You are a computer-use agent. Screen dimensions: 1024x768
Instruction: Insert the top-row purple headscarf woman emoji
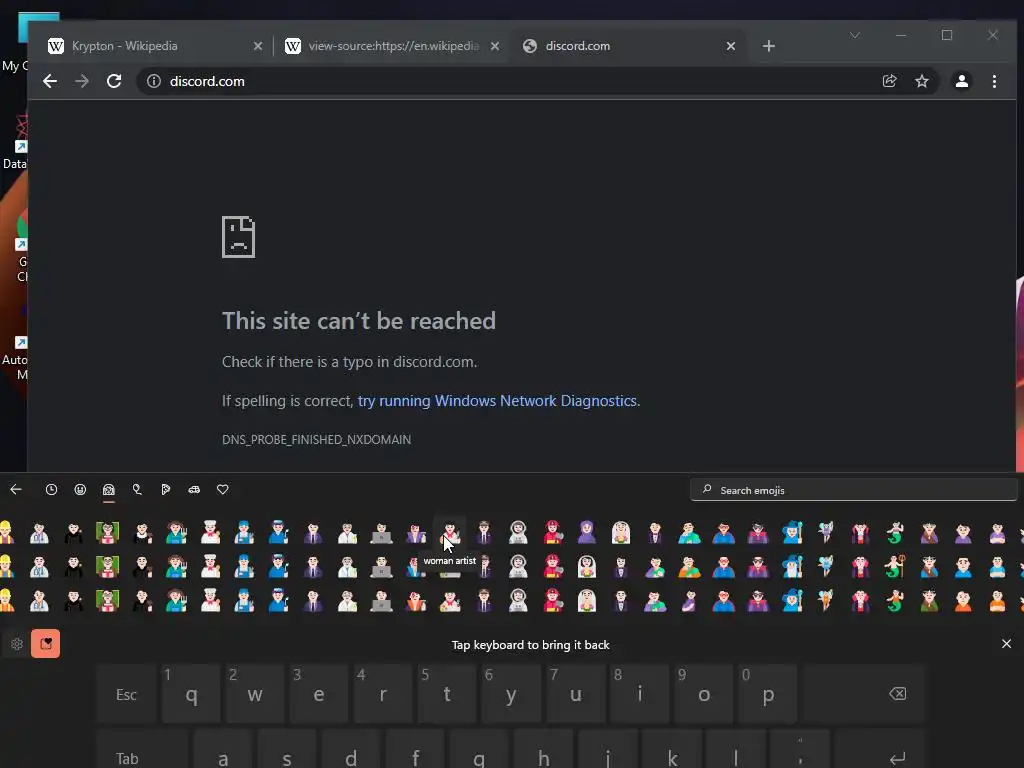click(x=587, y=532)
